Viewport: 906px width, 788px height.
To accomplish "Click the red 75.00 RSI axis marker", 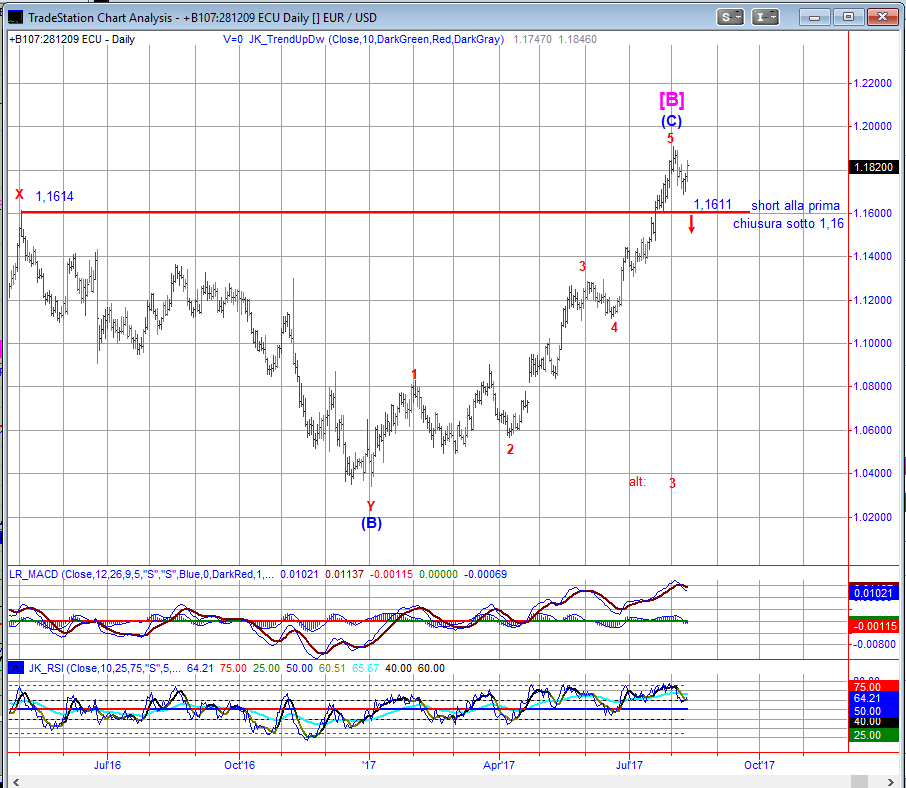I will tap(874, 687).
